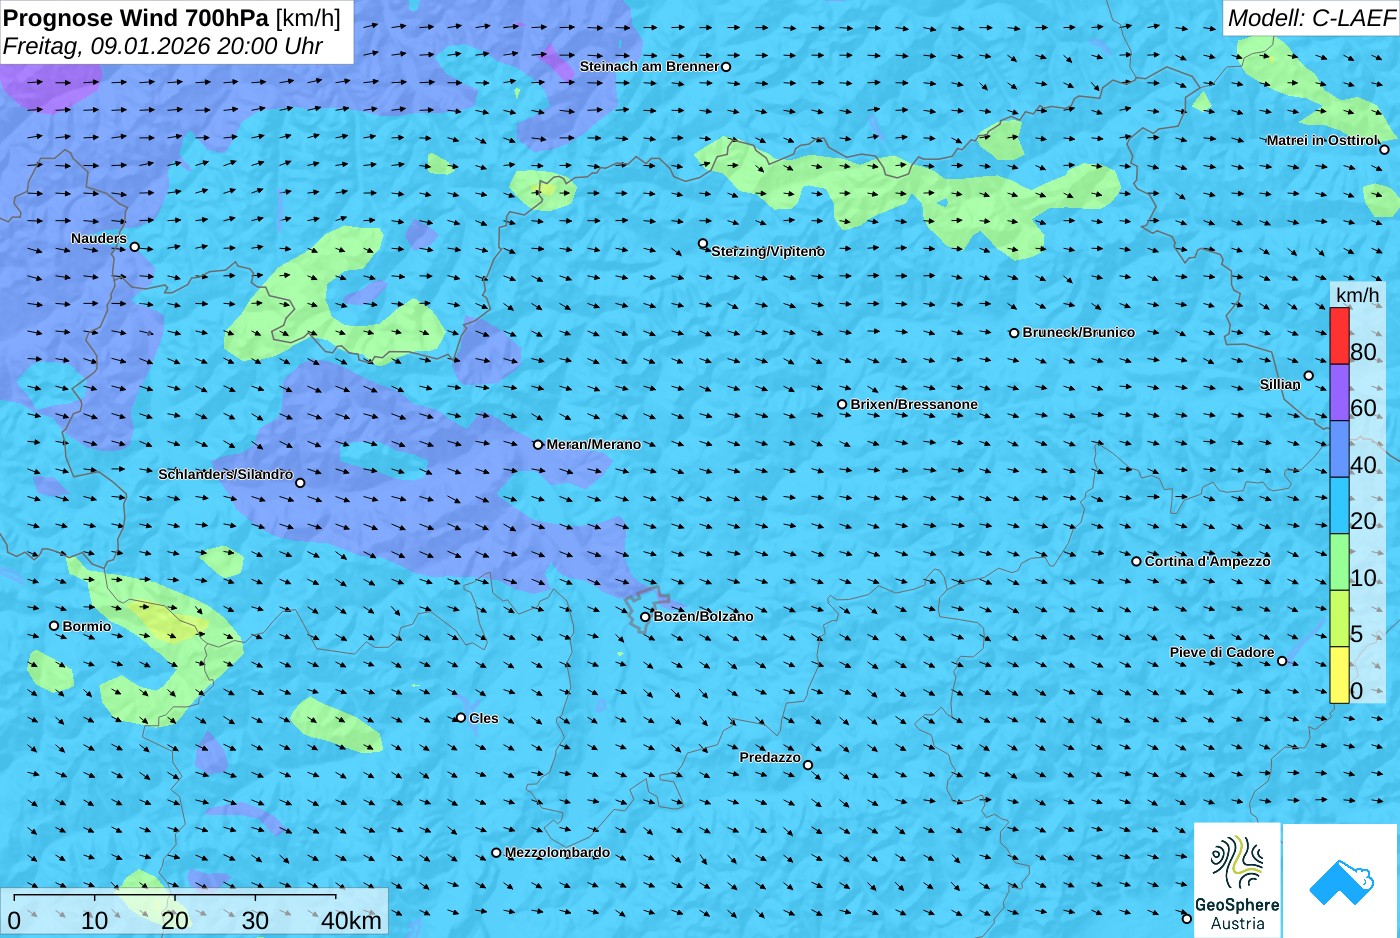Click the Steinach am Brenner marker

(726, 67)
